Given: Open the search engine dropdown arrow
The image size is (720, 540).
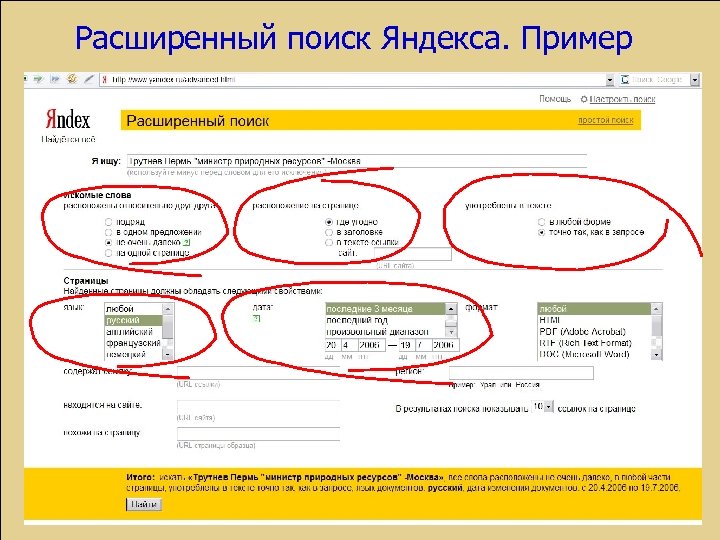Looking at the screenshot, I should [x=695, y=80].
